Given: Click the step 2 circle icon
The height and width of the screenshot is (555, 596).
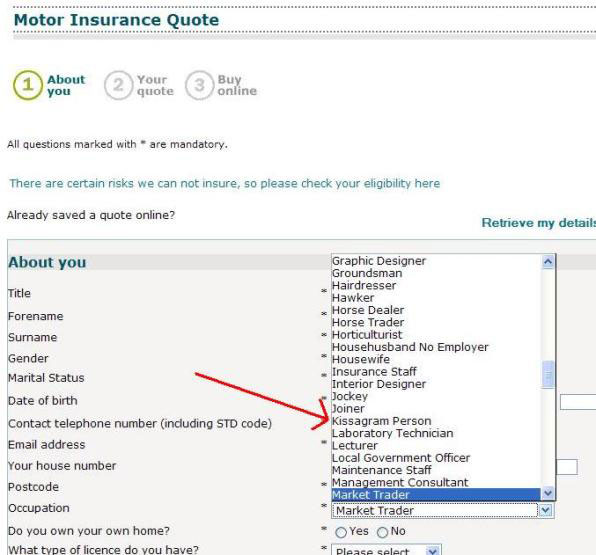Looking at the screenshot, I should (118, 85).
